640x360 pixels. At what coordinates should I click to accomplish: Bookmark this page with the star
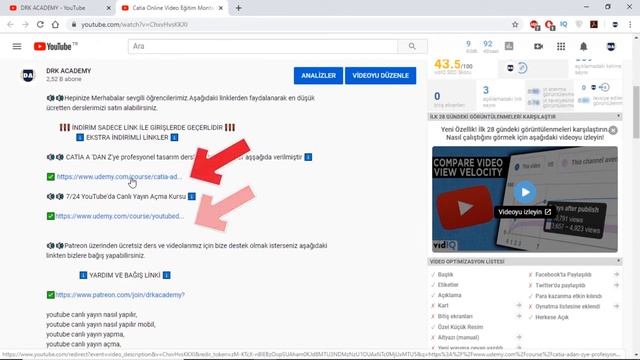pyautogui.click(x=515, y=24)
